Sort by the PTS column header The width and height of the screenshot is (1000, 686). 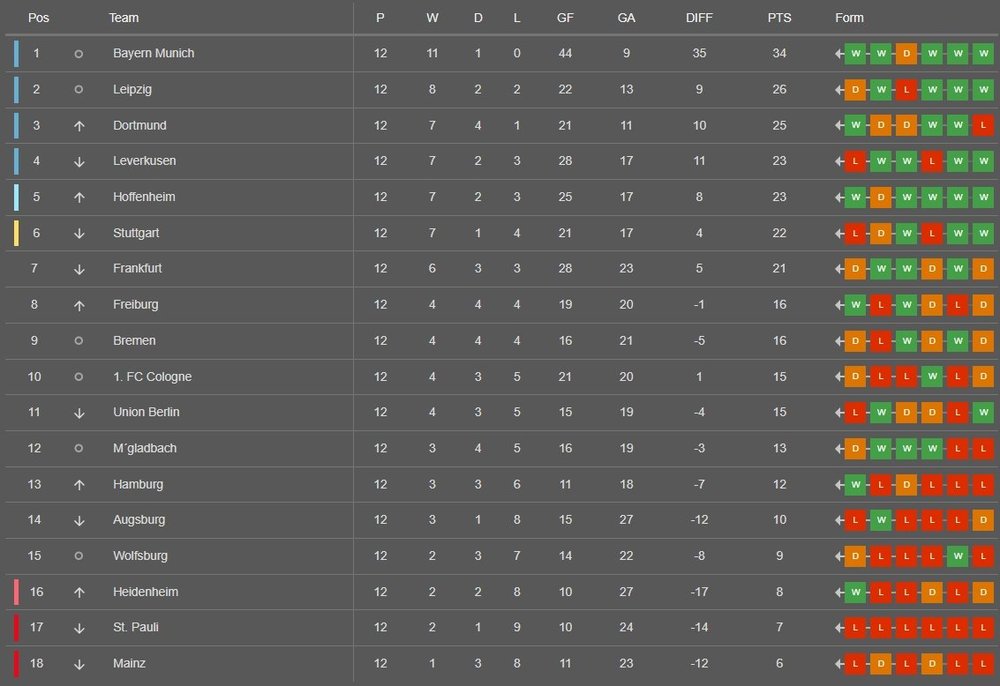pyautogui.click(x=779, y=18)
